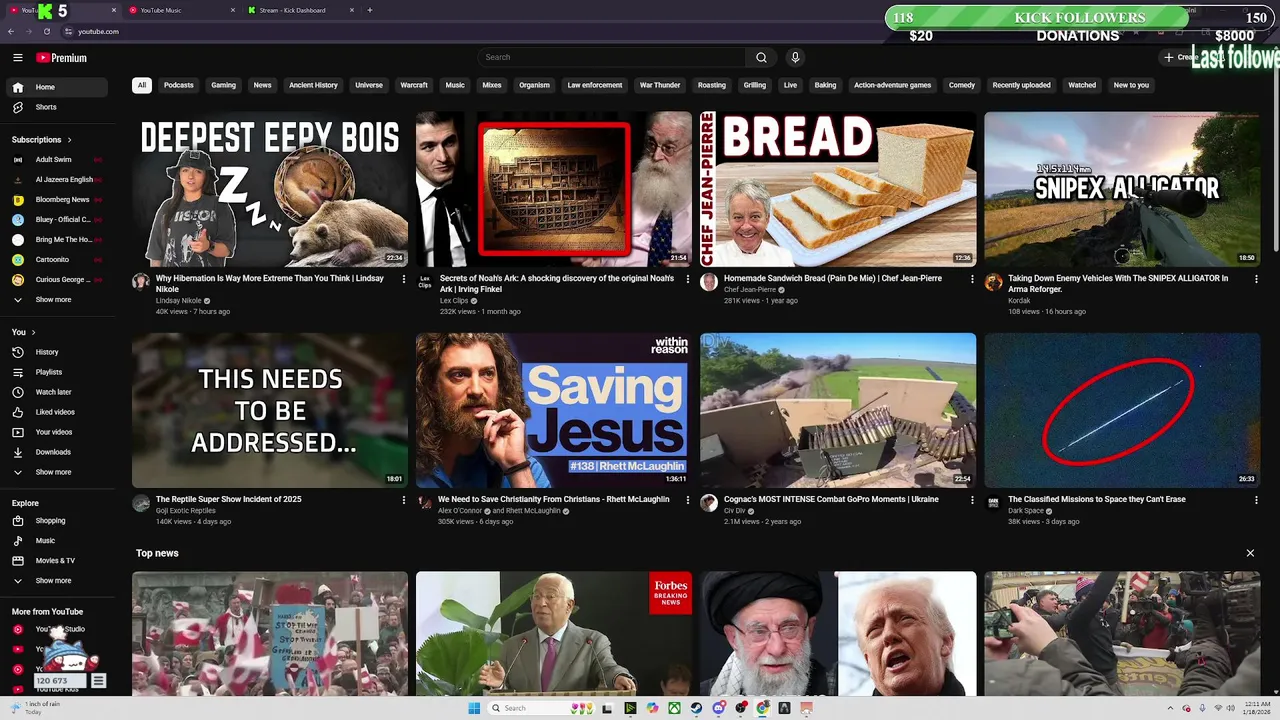This screenshot has width=1280, height=720.
Task: Start voice search with microphone icon
Action: point(795,57)
